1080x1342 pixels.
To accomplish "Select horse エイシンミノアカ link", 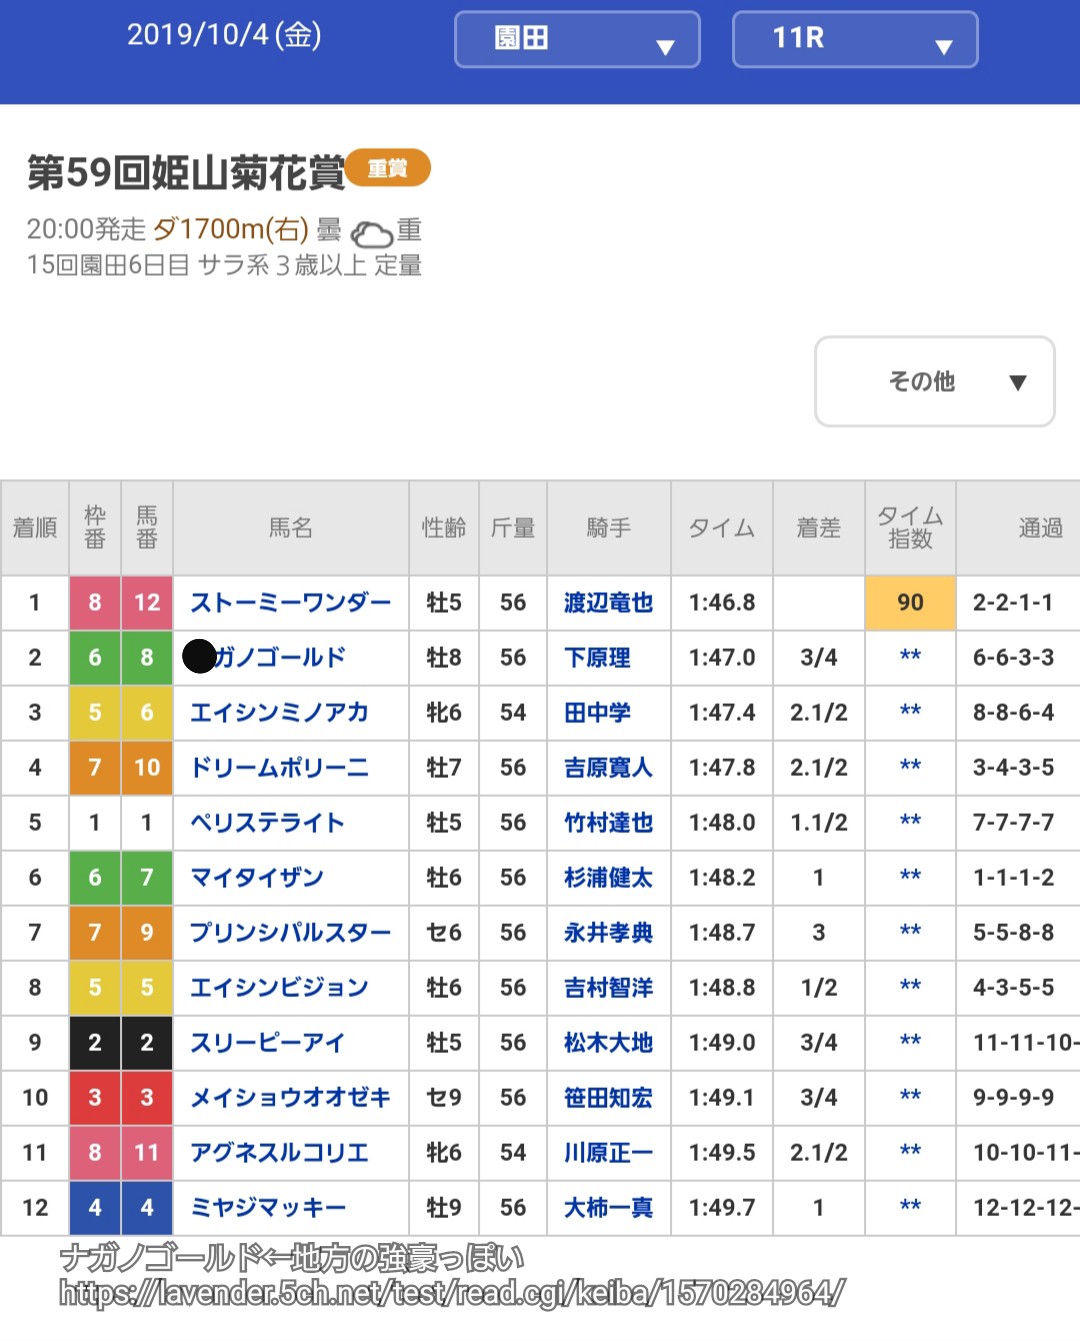I will point(279,713).
